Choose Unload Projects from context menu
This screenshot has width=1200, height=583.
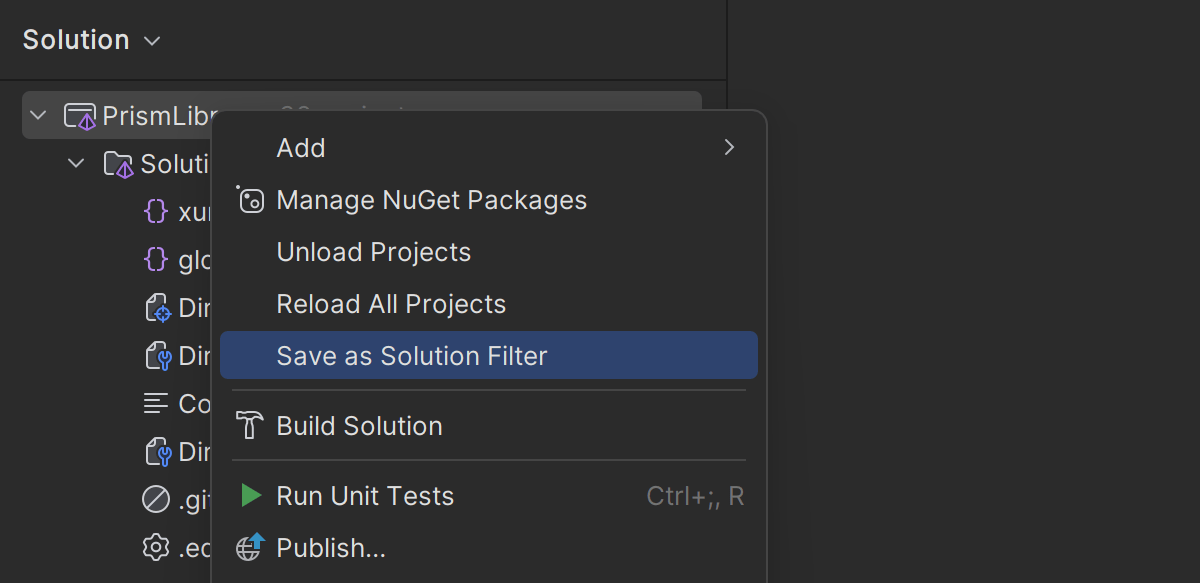click(x=373, y=252)
